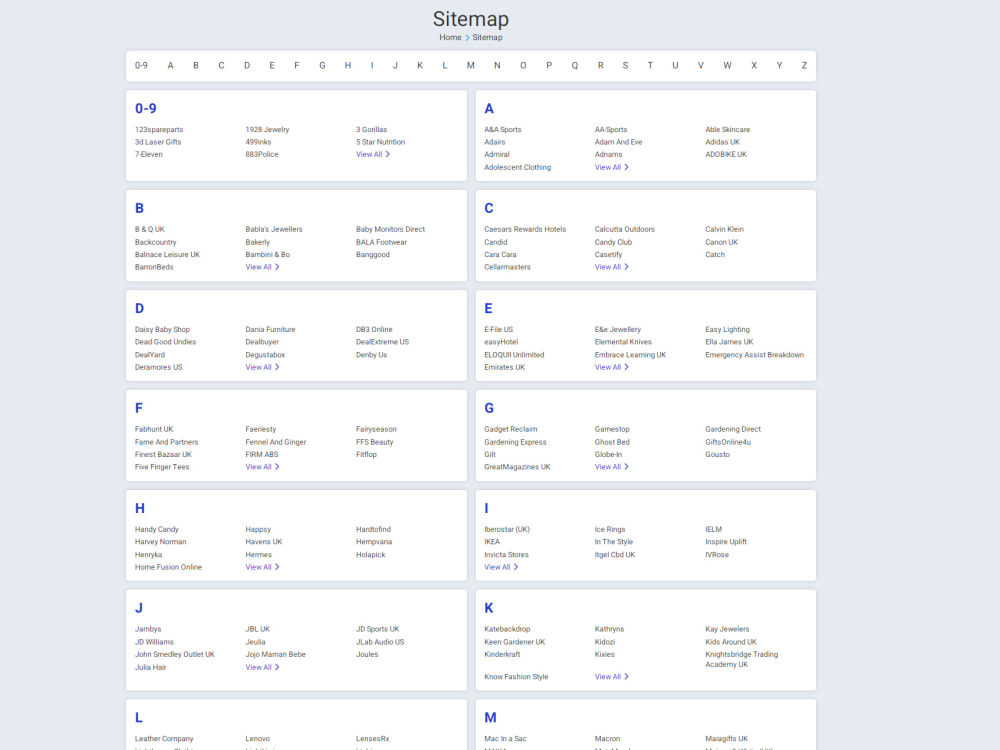Open View All in the D section
The width and height of the screenshot is (1000, 750).
tap(262, 367)
